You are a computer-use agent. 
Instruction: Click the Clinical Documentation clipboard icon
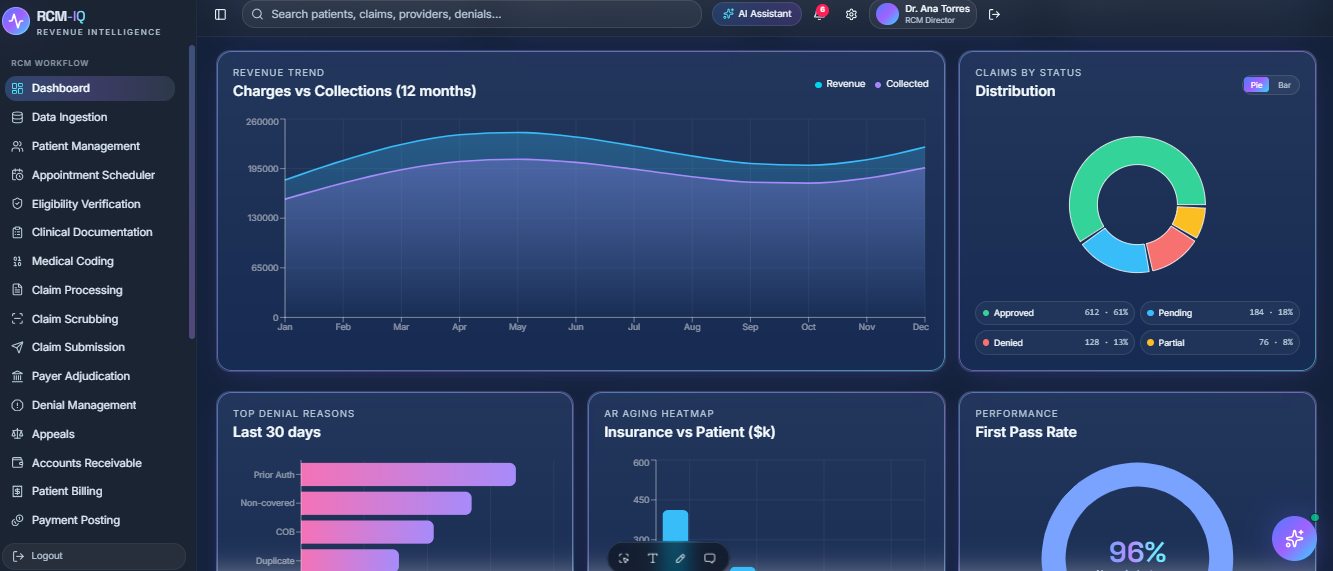(x=17, y=232)
